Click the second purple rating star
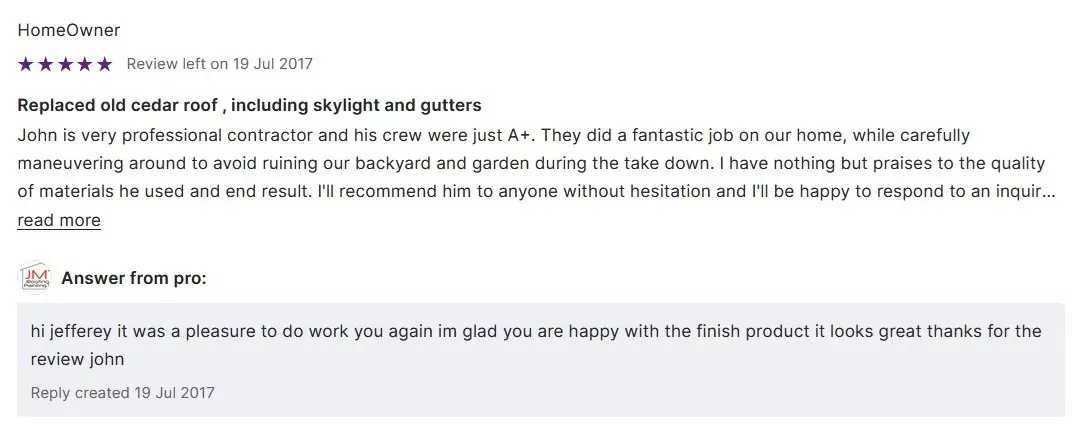 [45, 64]
